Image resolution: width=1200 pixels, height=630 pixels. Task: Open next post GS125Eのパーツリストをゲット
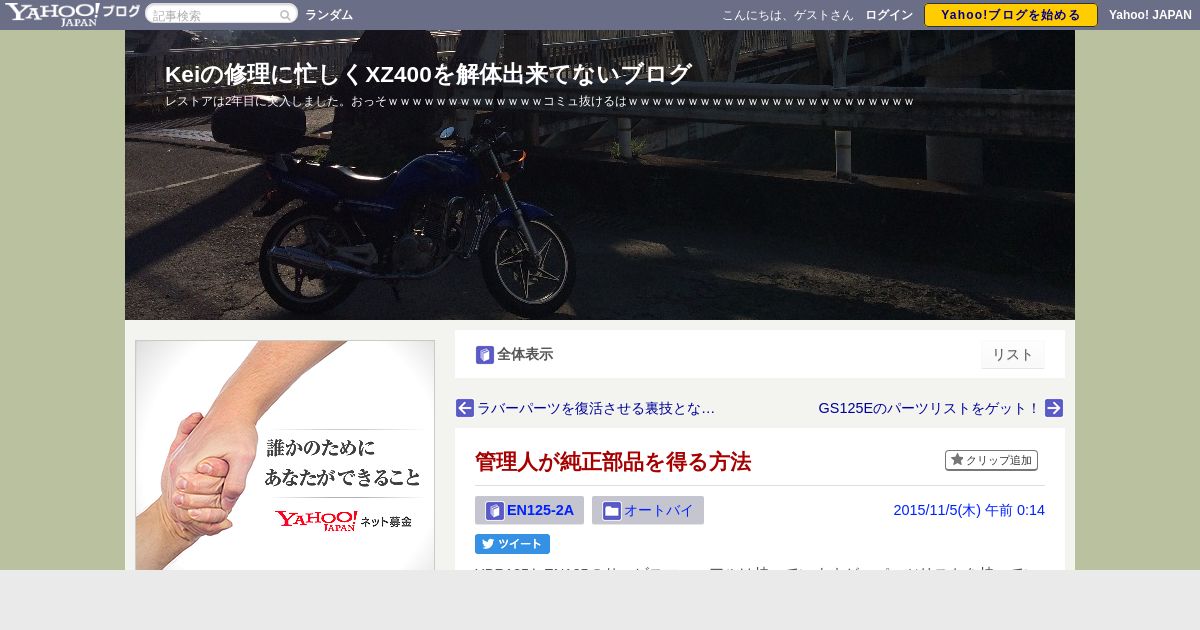[929, 408]
